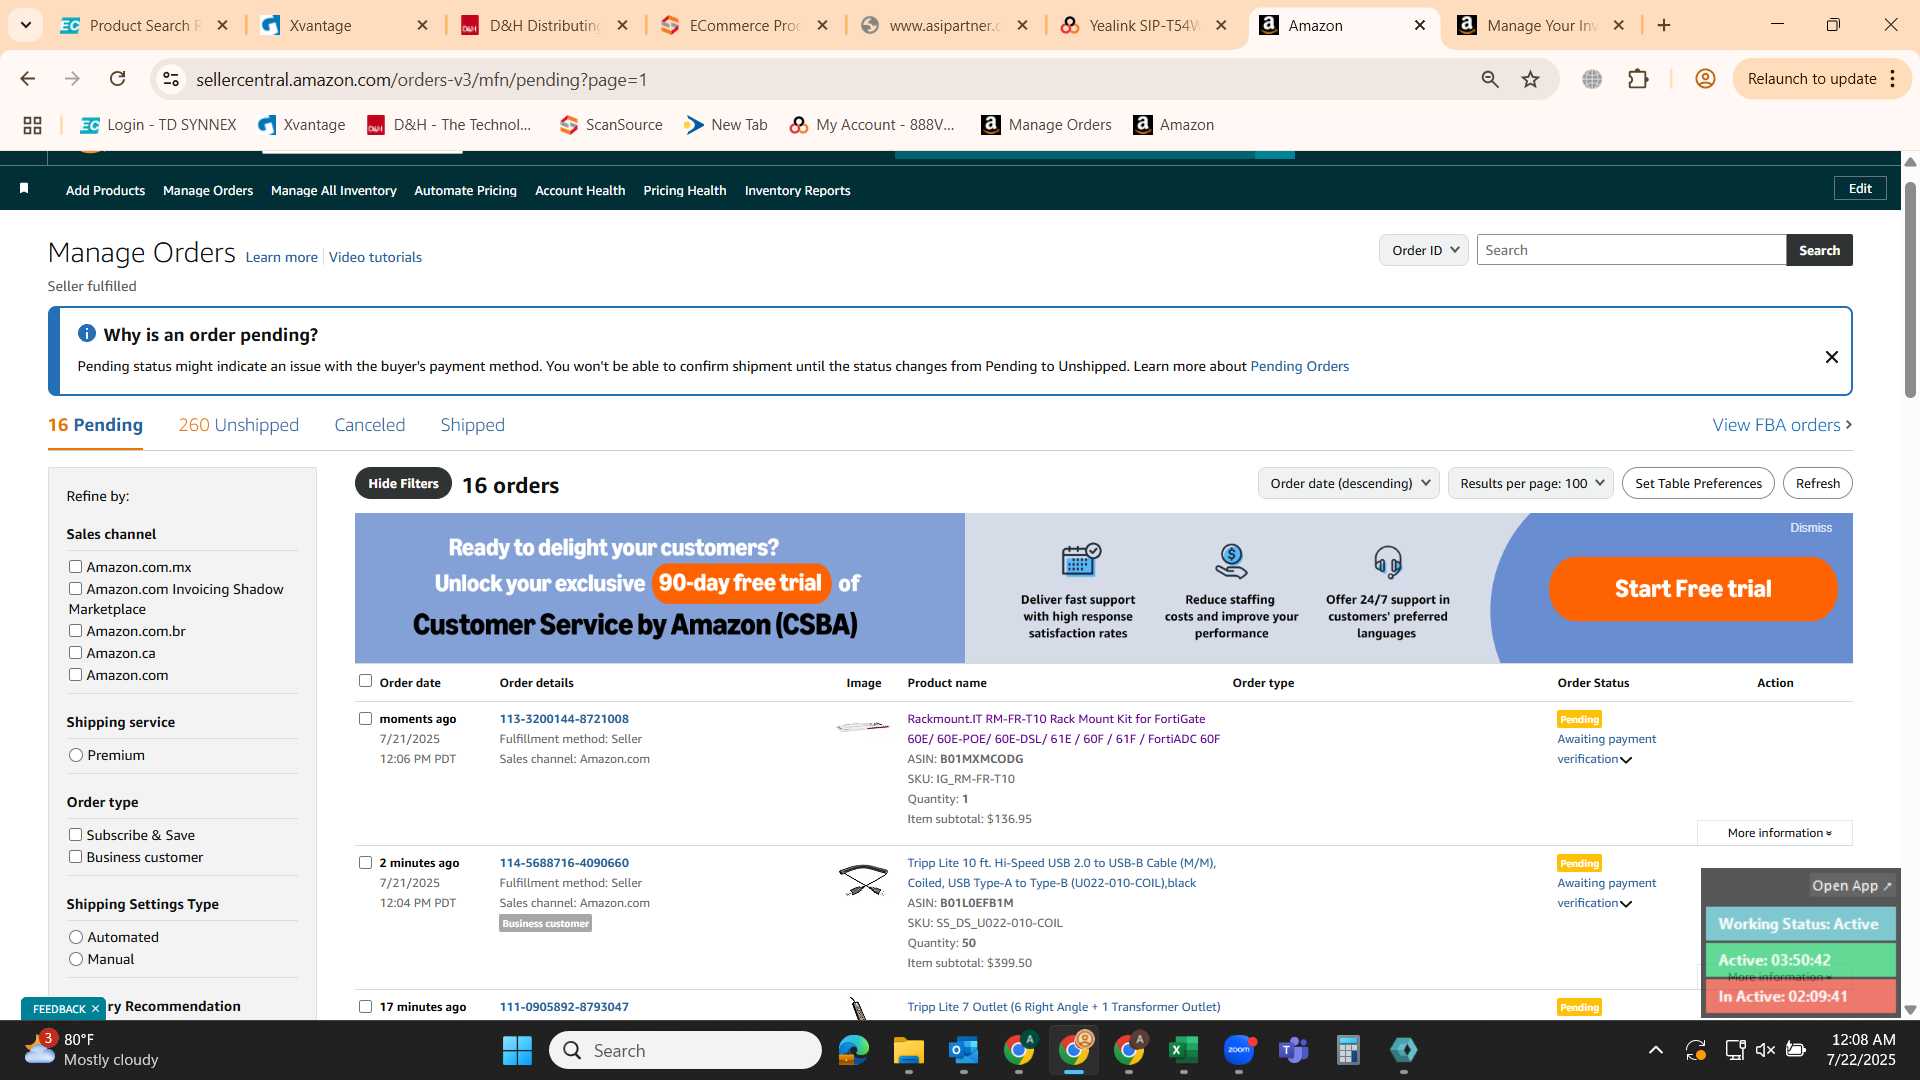This screenshot has height=1080, width=1920.
Task: Open Automate Pricing in the nav bar
Action: (465, 190)
